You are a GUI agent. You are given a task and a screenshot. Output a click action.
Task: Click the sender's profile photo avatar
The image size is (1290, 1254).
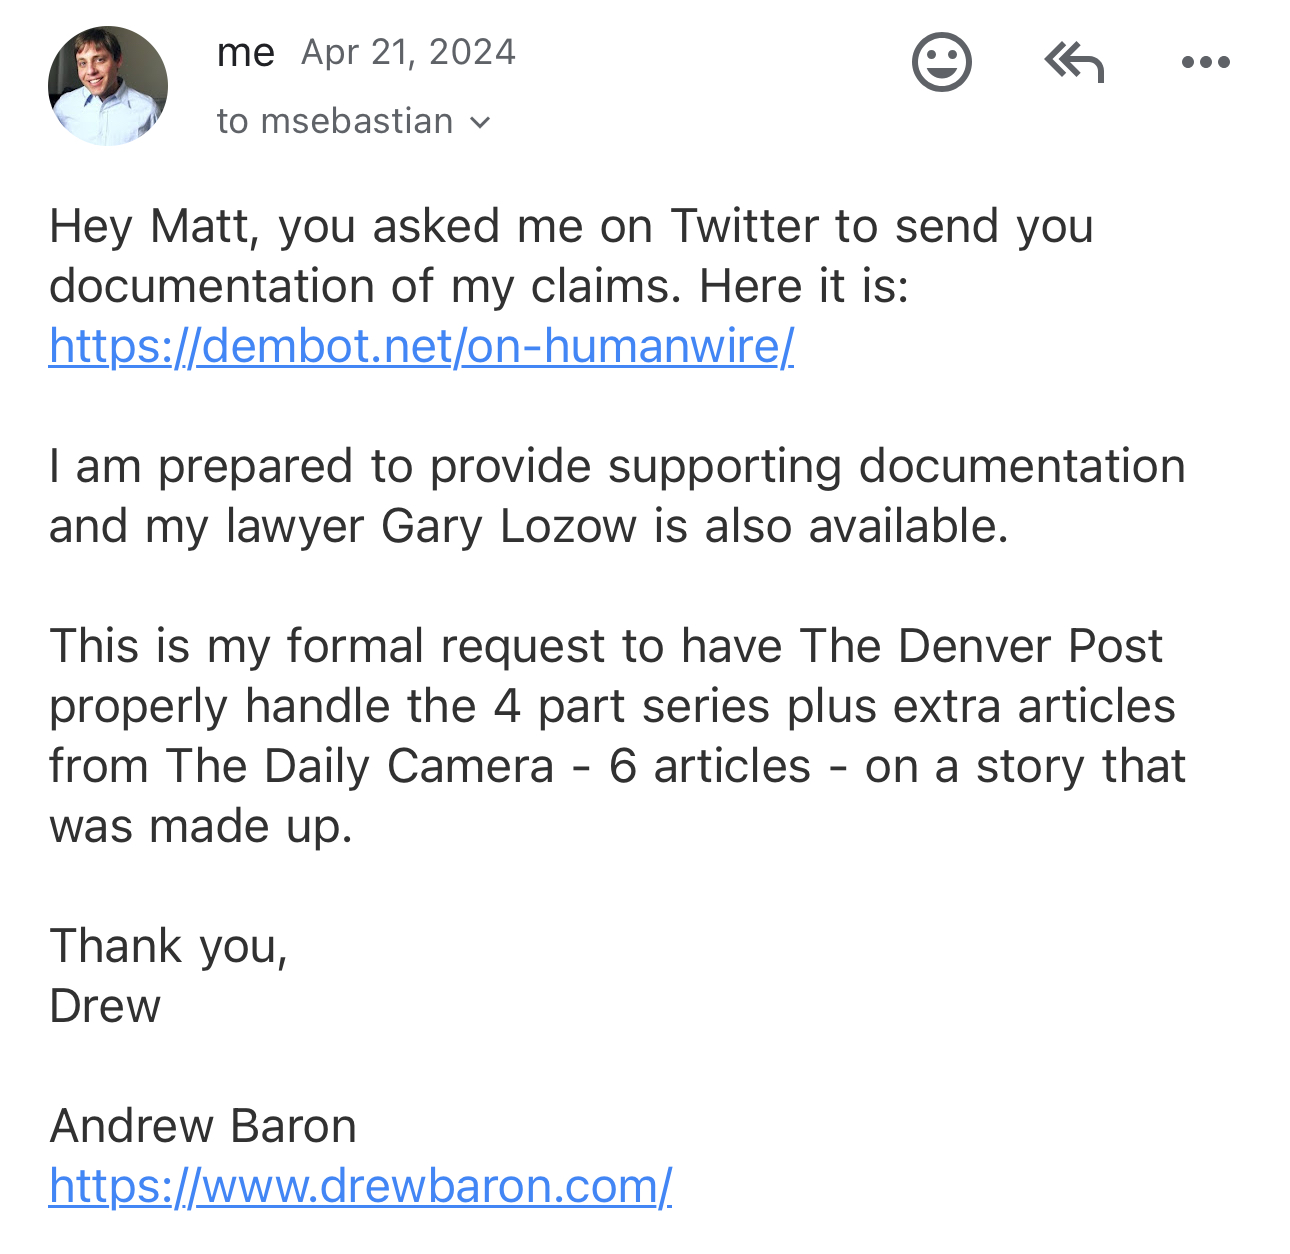(108, 86)
